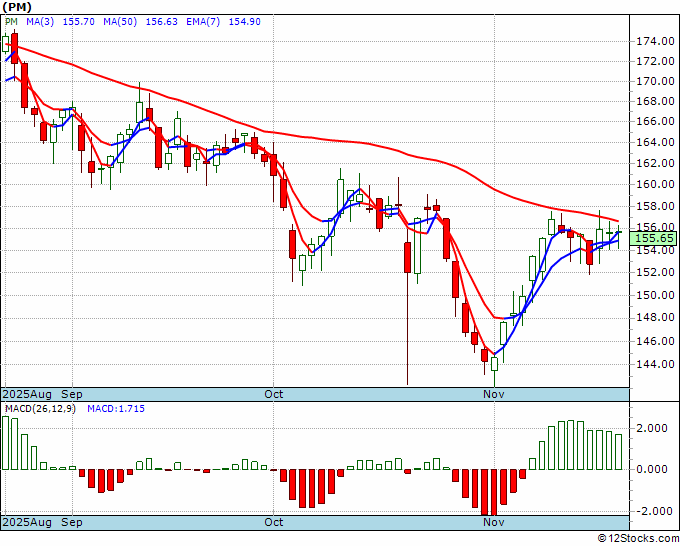This screenshot has height=546, width=680.
Task: Click the 2025Aug label on MACD axis
Action: [x=27, y=522]
